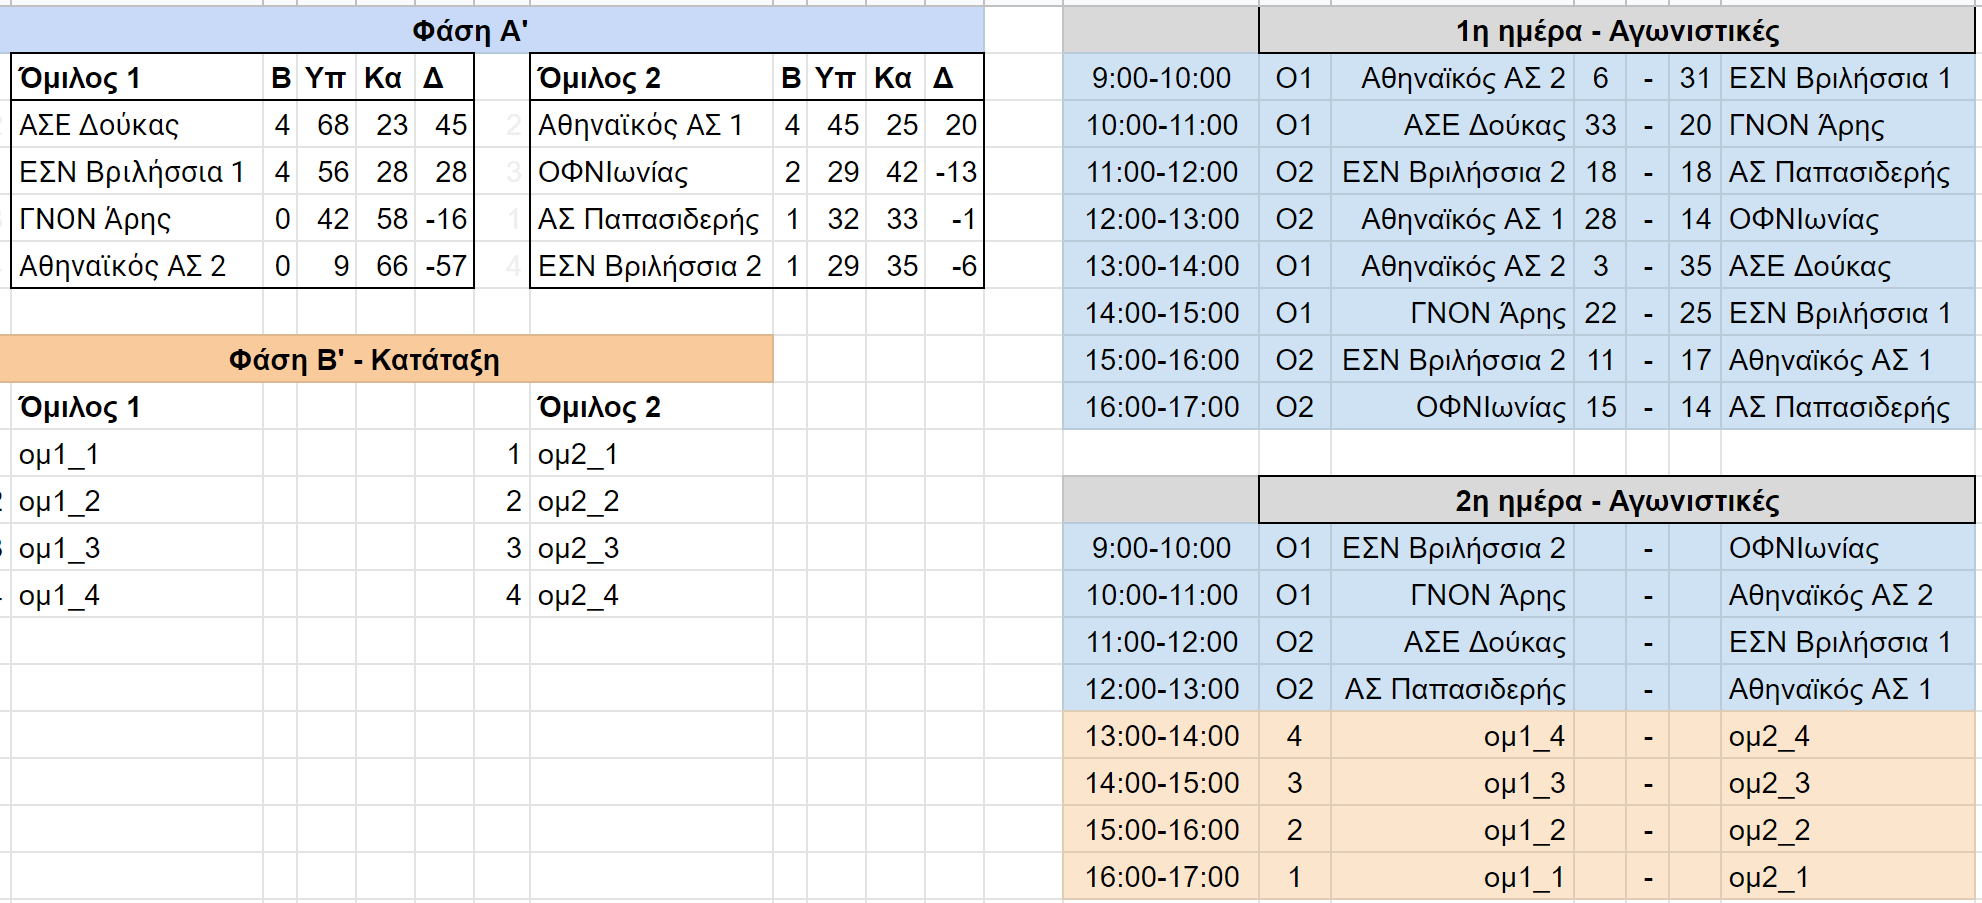
Task: Select the "2η ημέρα - Αγωνιστικές" header
Action: pos(1616,501)
